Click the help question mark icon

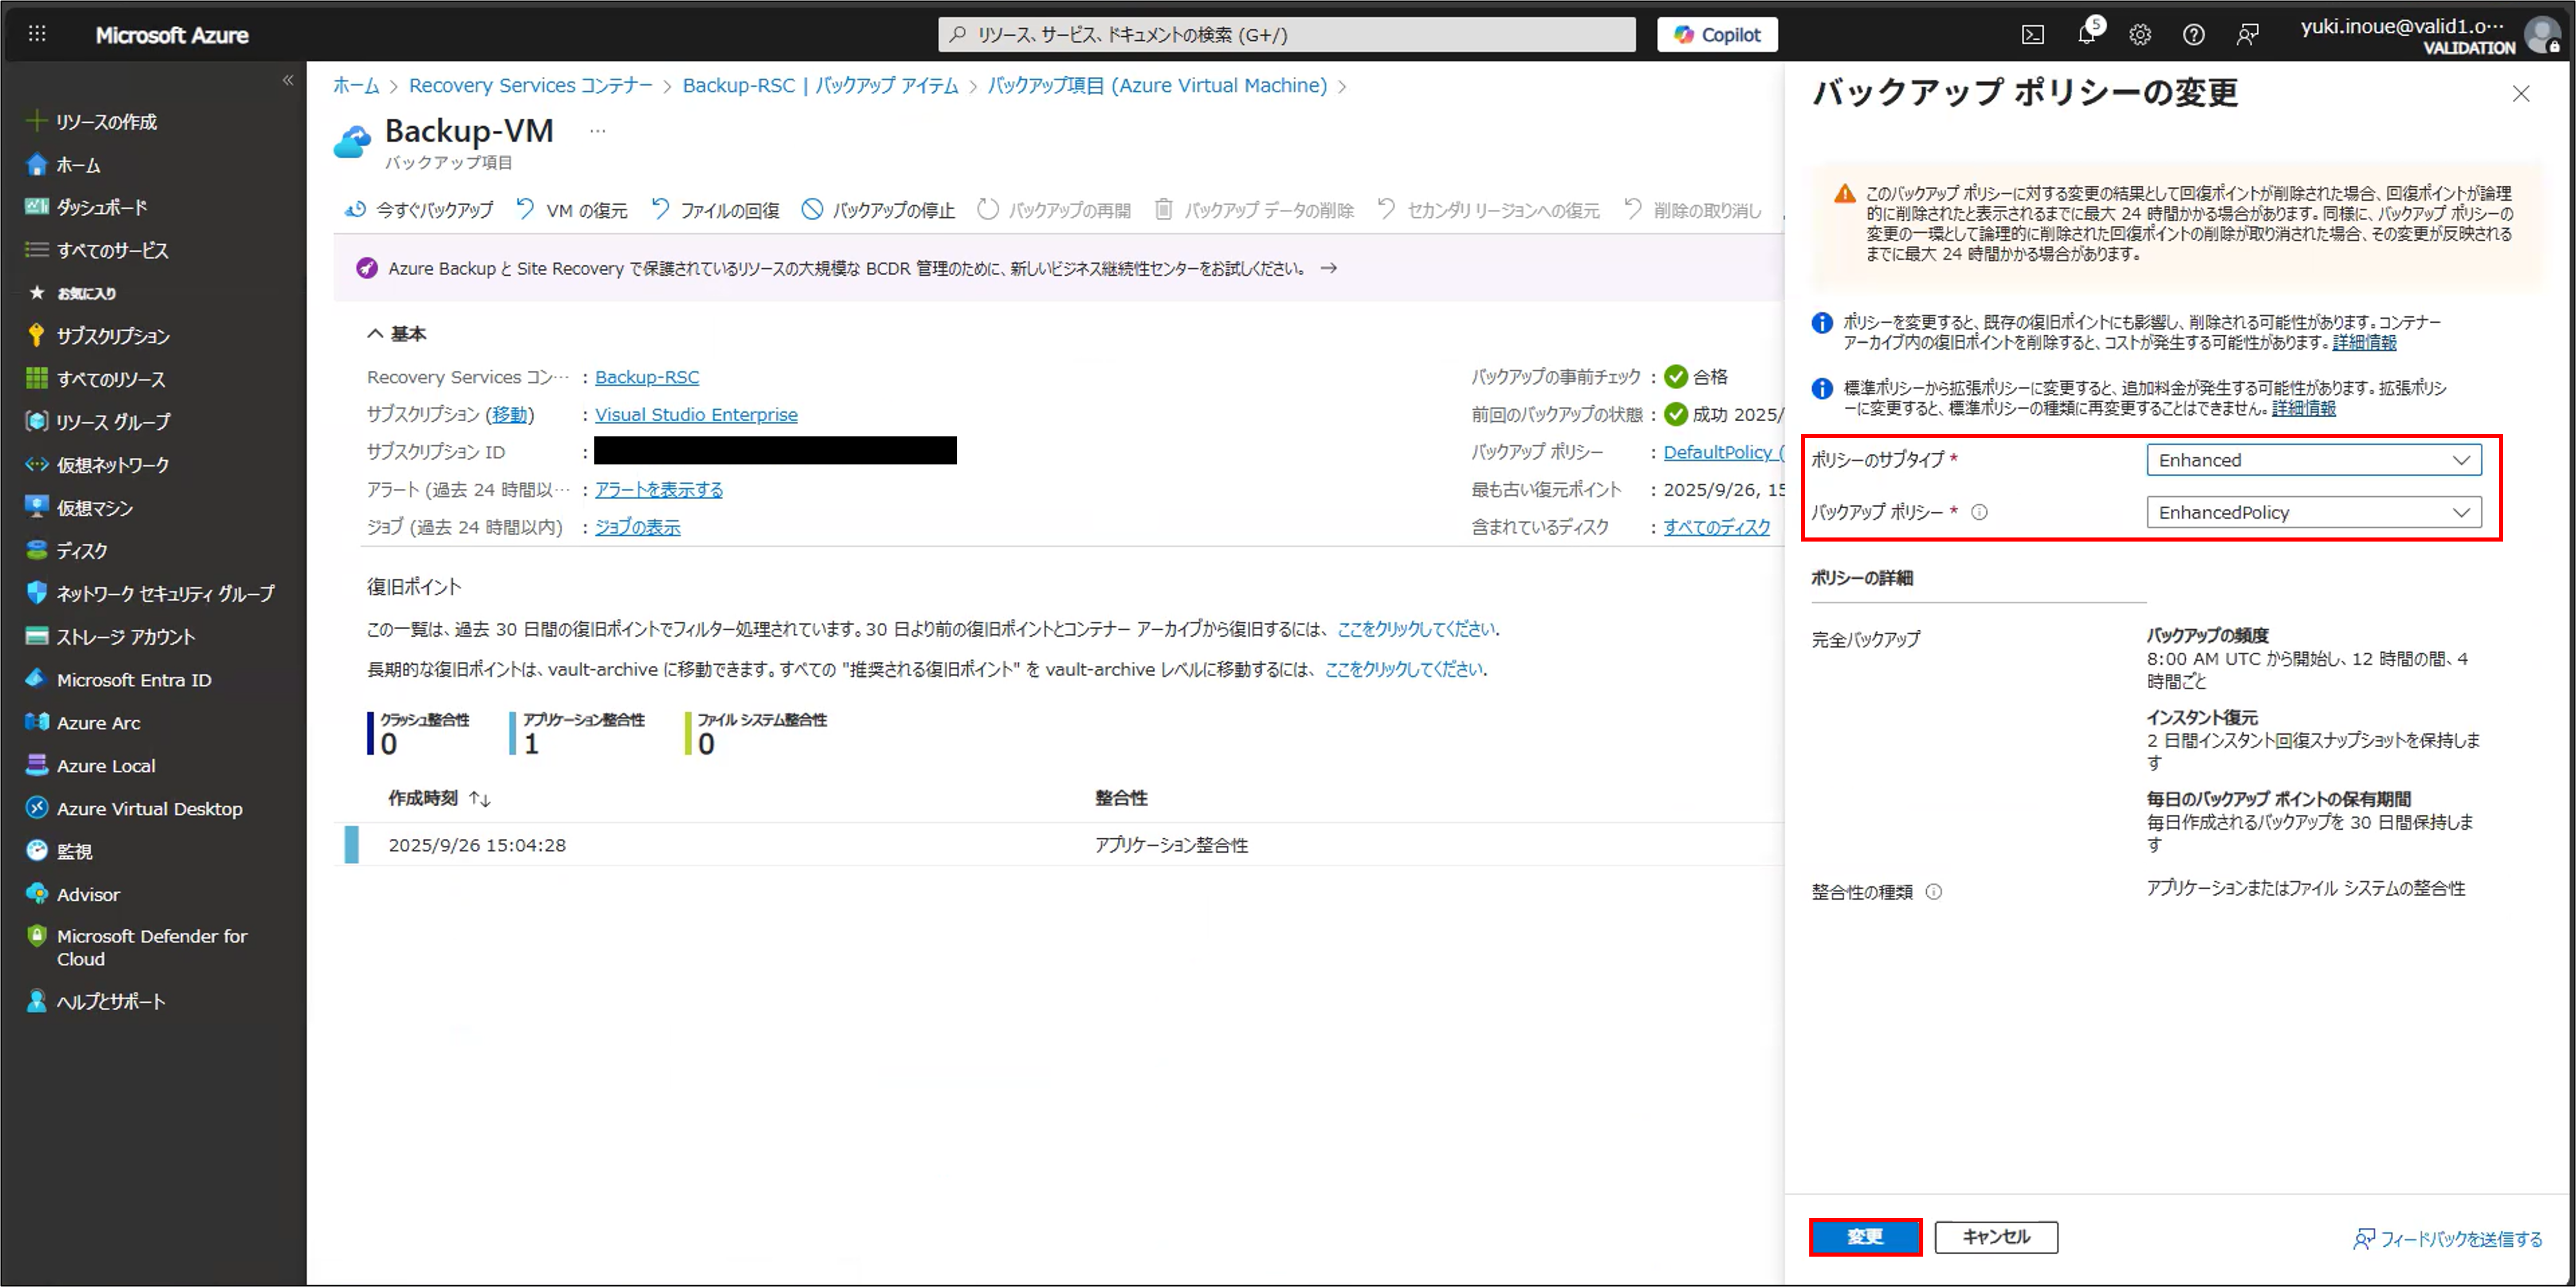(x=2194, y=35)
